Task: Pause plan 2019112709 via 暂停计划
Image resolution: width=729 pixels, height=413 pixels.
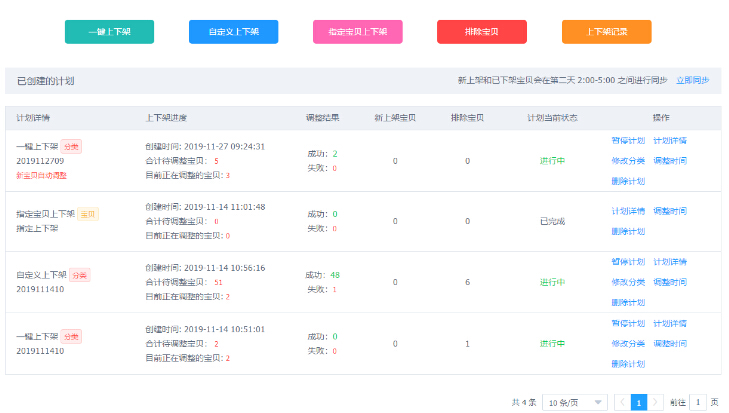Action: click(627, 140)
